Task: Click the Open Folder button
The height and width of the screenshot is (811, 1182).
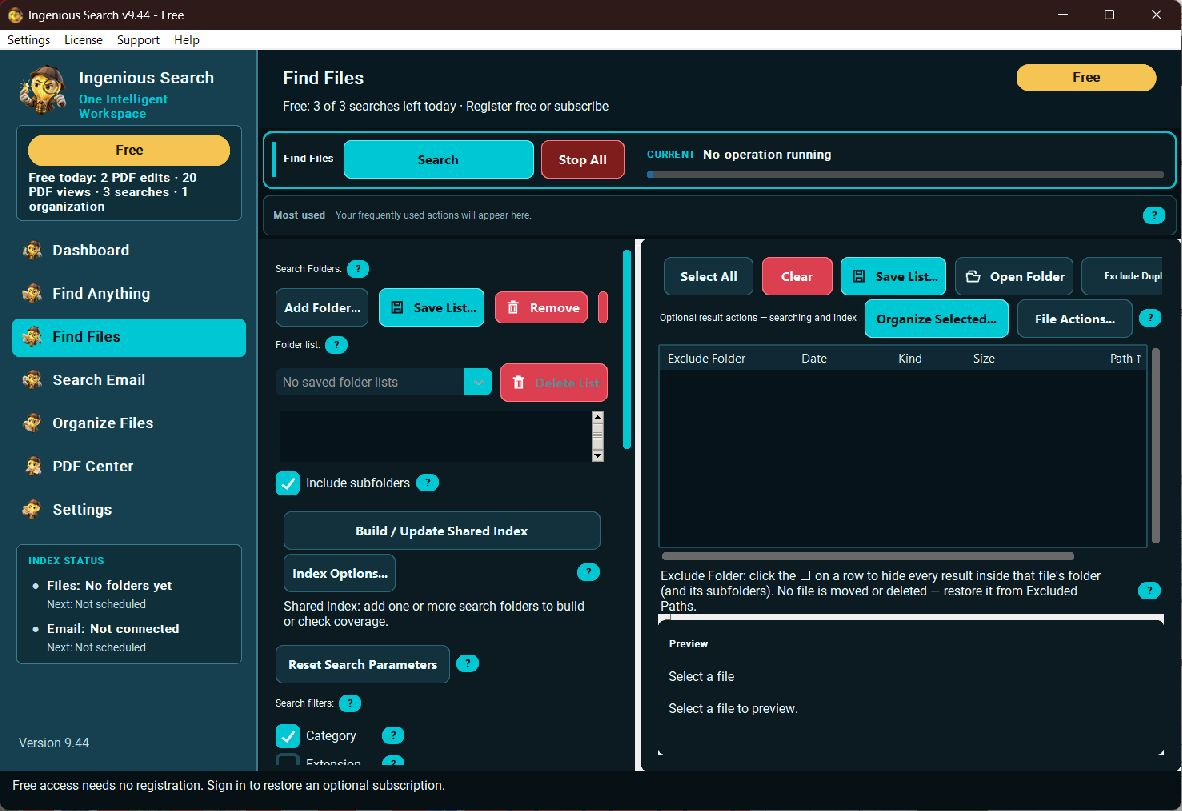Action: coord(1016,277)
